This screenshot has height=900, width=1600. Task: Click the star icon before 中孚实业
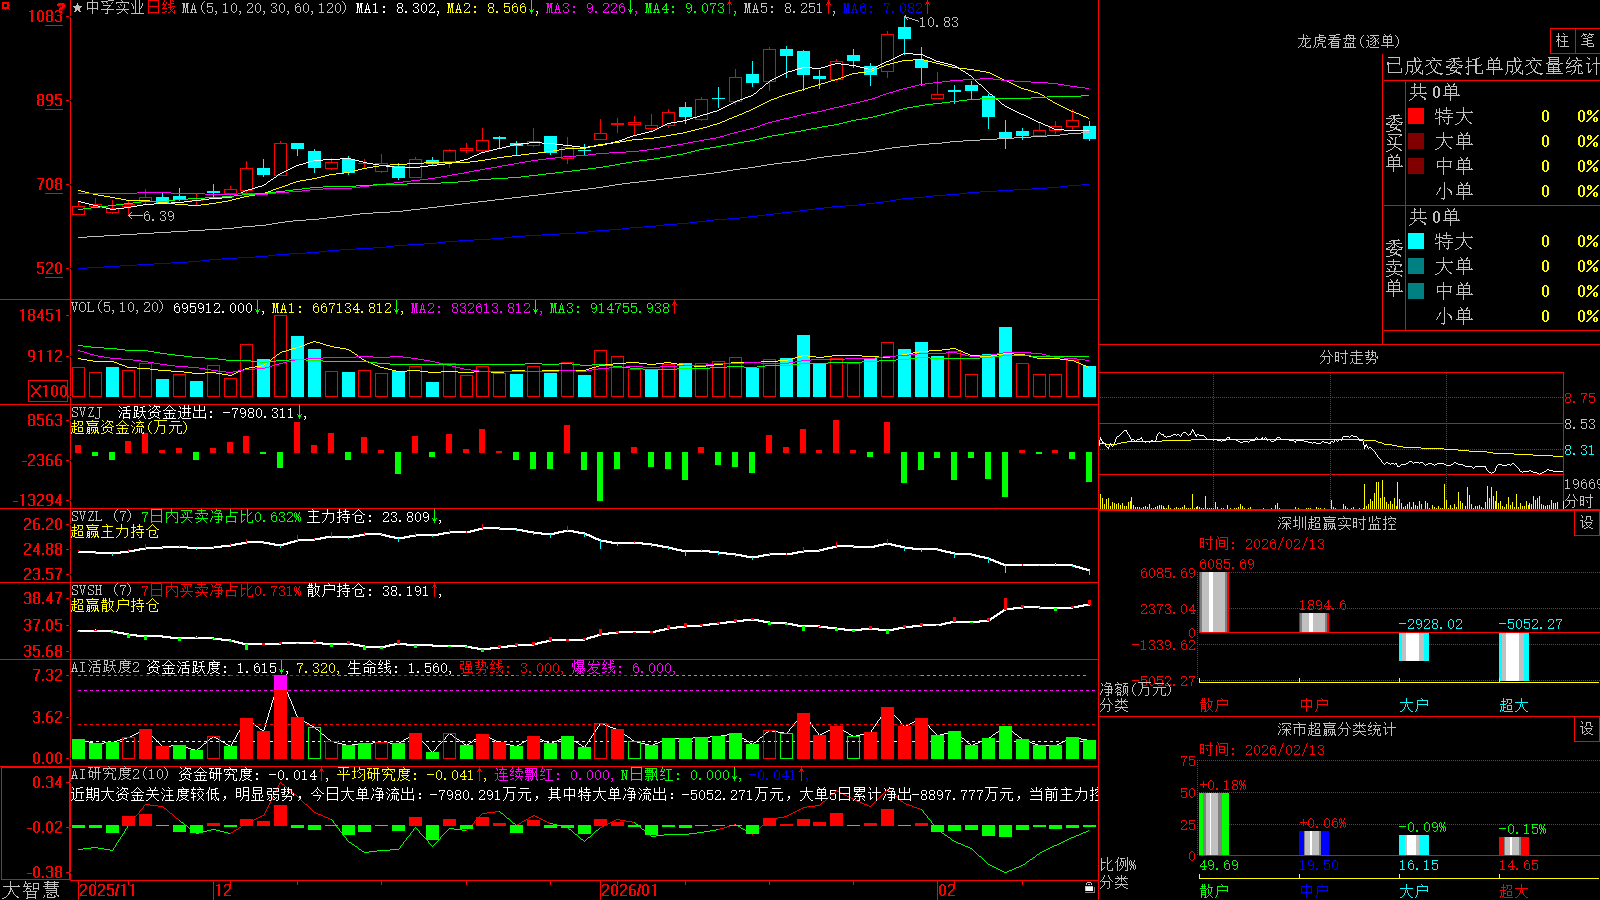pyautogui.click(x=78, y=8)
